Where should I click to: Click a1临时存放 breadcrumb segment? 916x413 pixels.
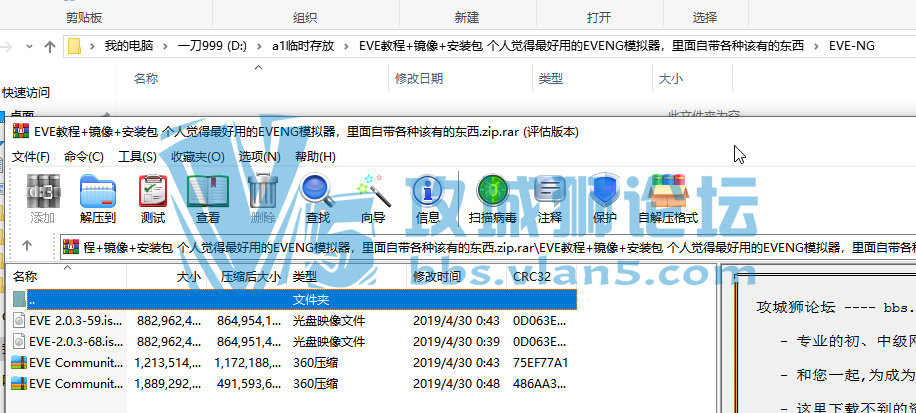(x=303, y=46)
